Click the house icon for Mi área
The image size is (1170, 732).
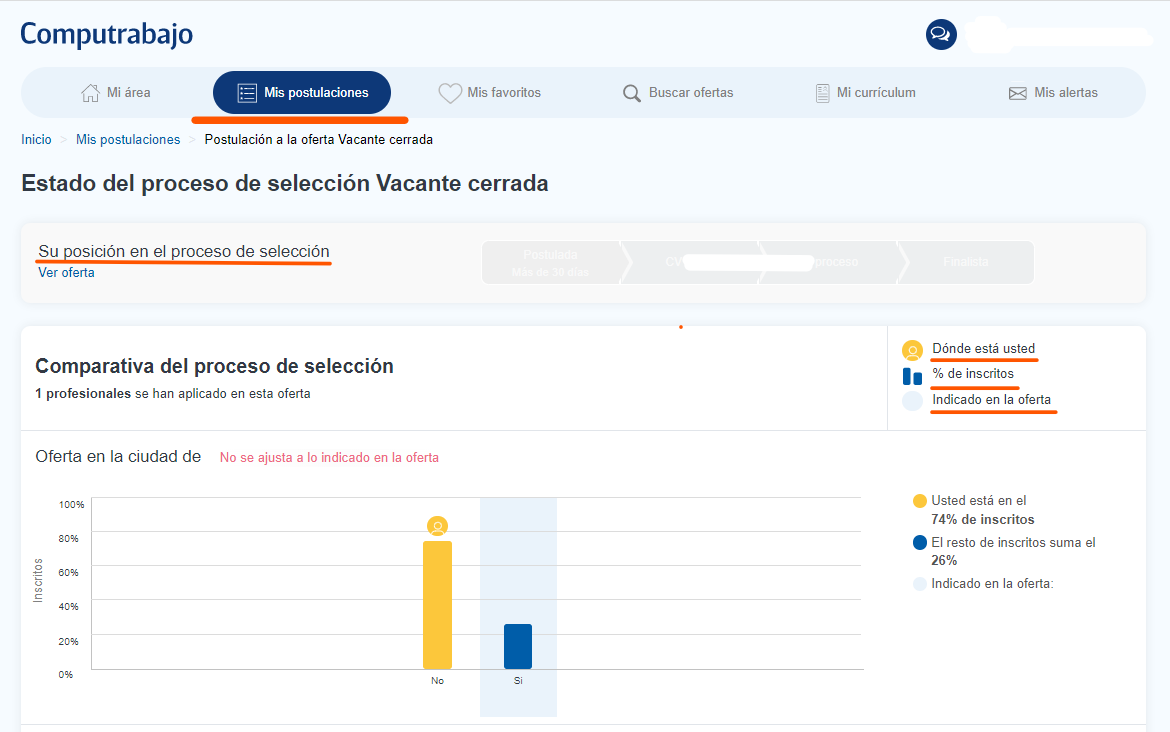point(90,93)
